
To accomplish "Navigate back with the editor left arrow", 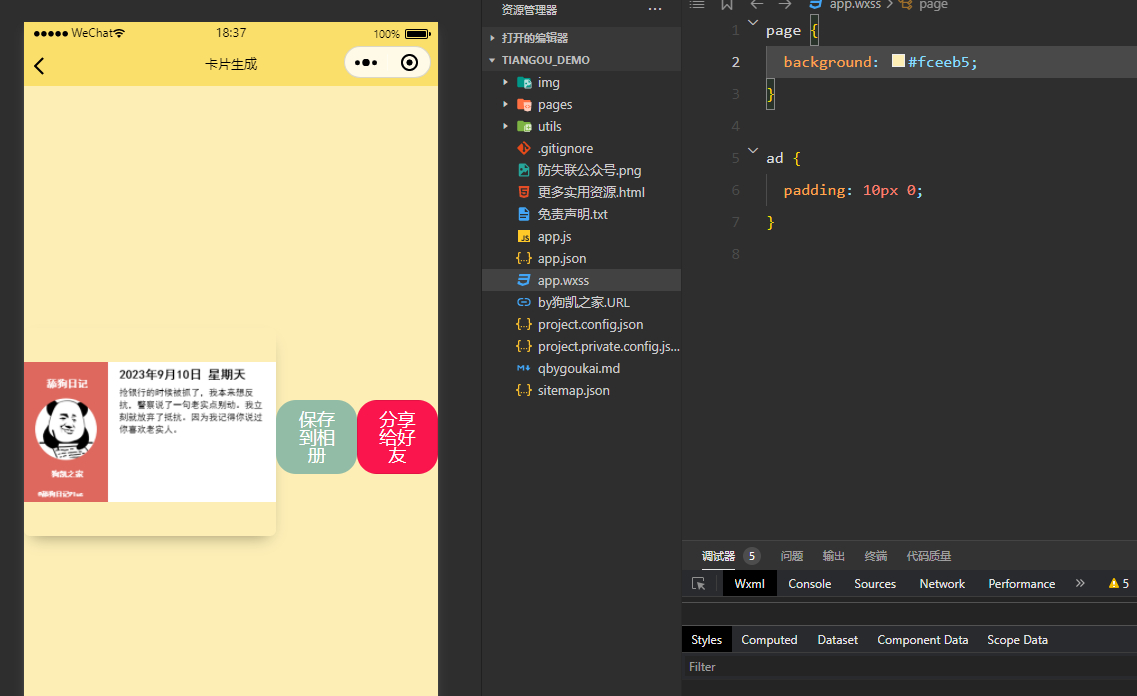I will (757, 5).
